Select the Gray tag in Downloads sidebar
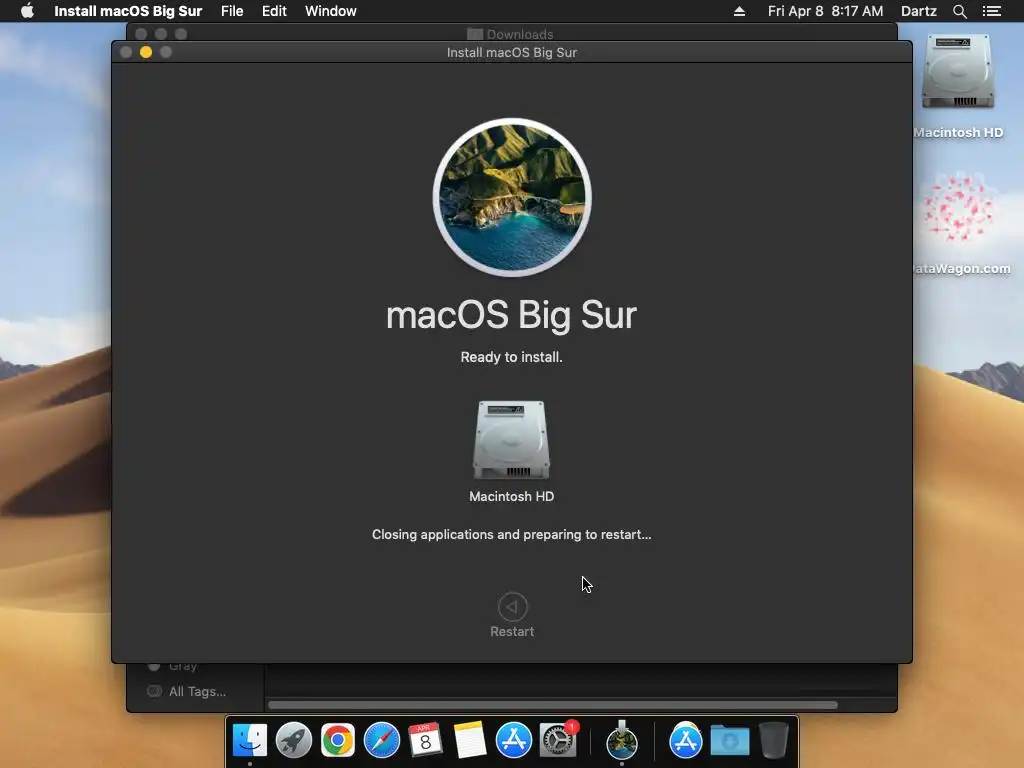 [x=173, y=666]
